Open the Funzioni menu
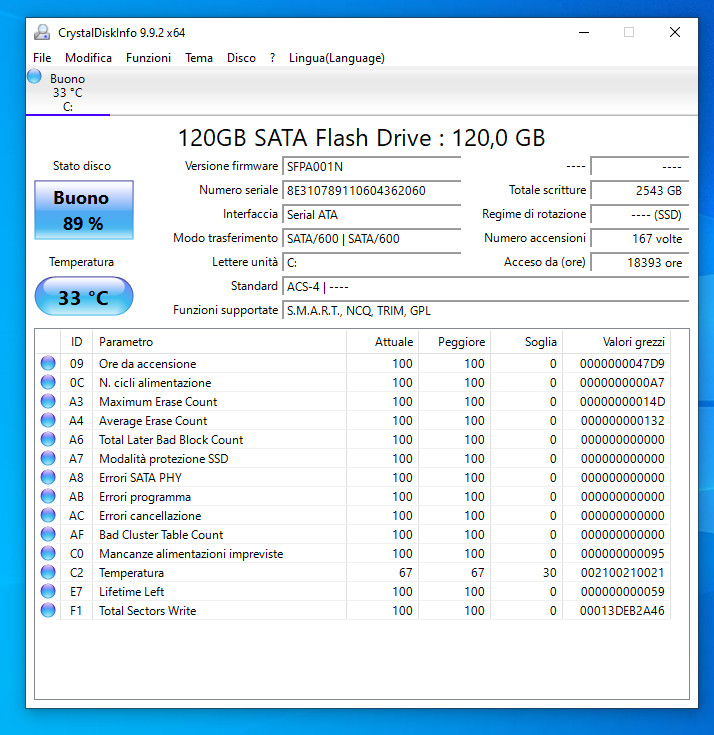714x735 pixels. [148, 58]
